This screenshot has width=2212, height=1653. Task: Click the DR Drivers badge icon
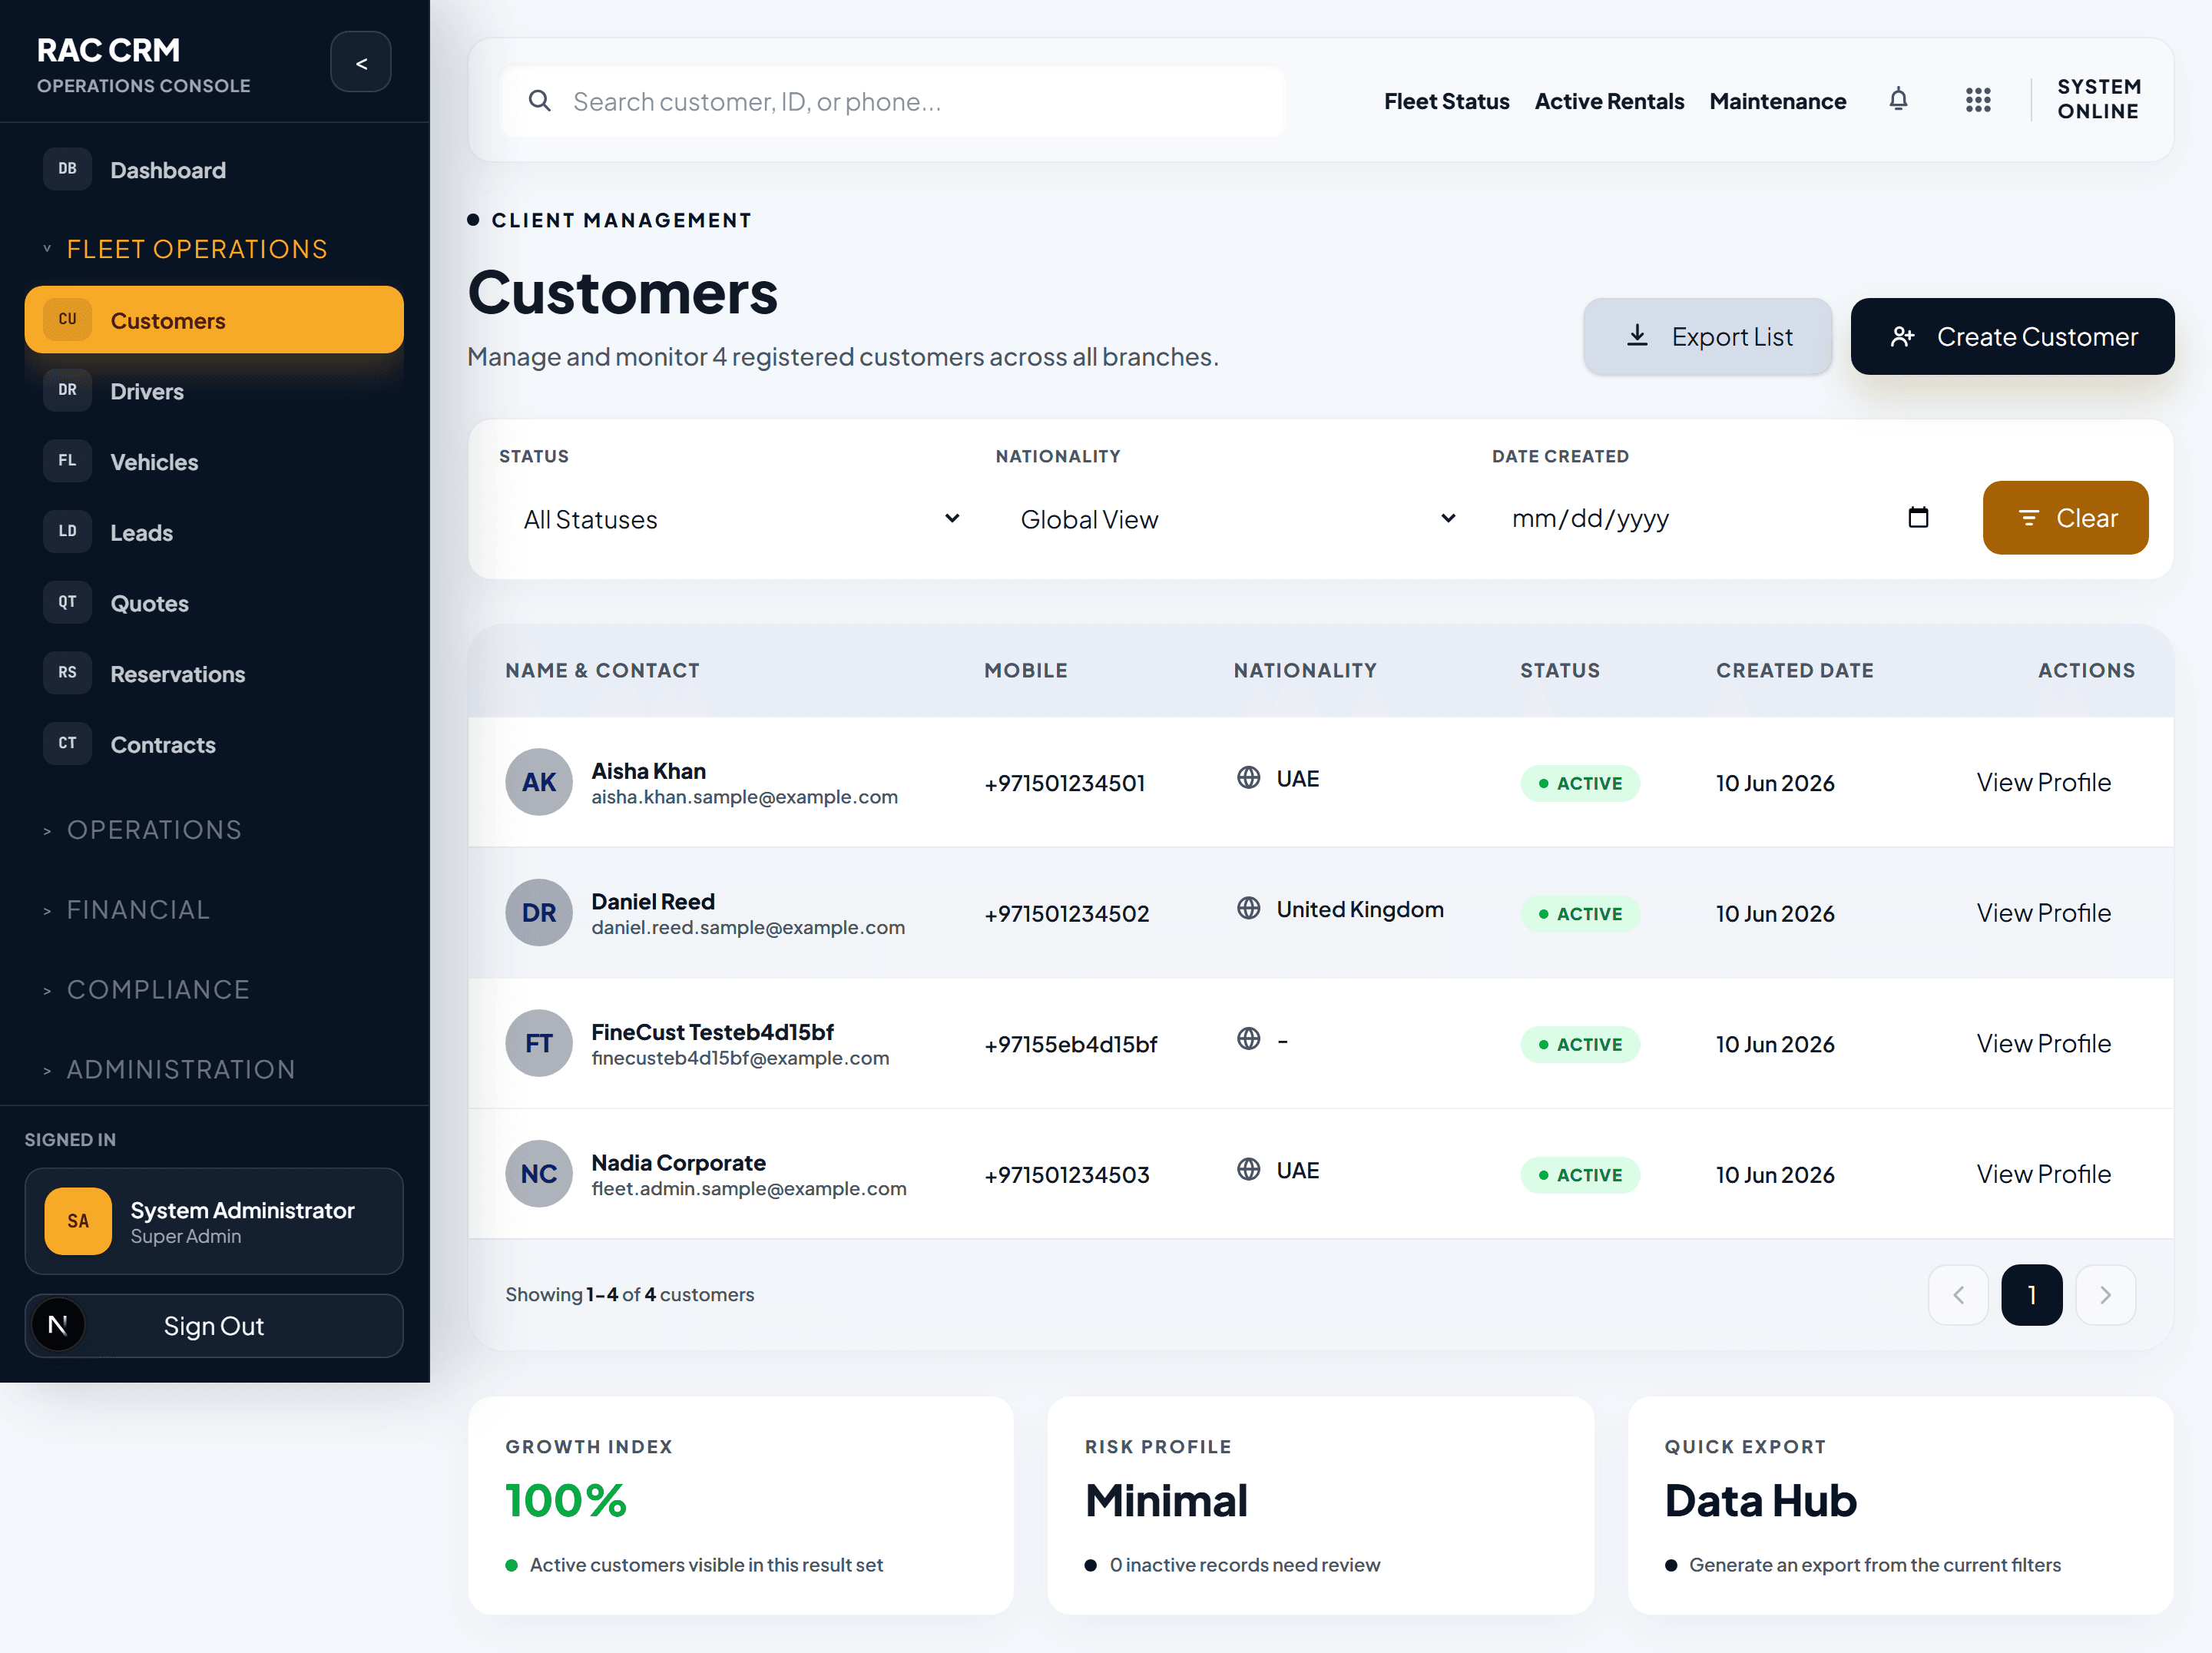click(67, 390)
